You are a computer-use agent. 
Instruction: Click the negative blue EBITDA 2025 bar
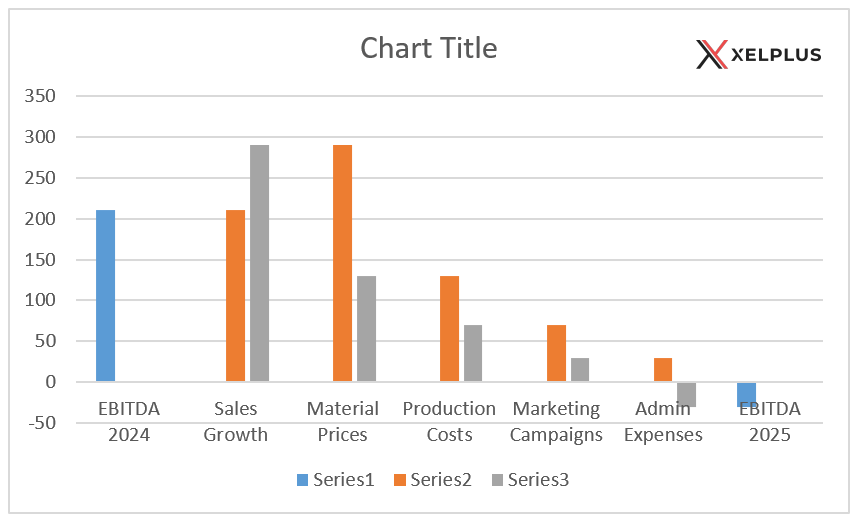(x=746, y=394)
